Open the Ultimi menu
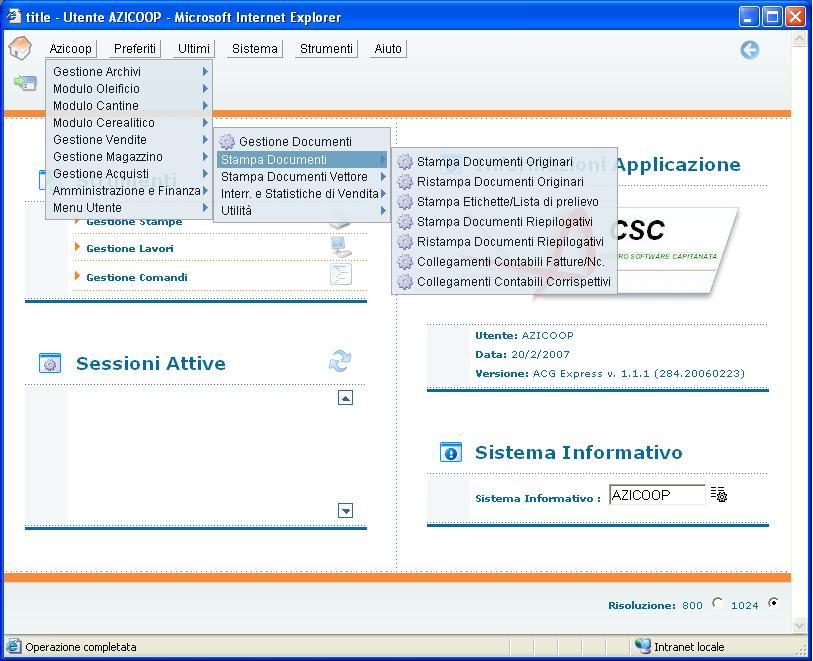The image size is (813, 661). (194, 49)
